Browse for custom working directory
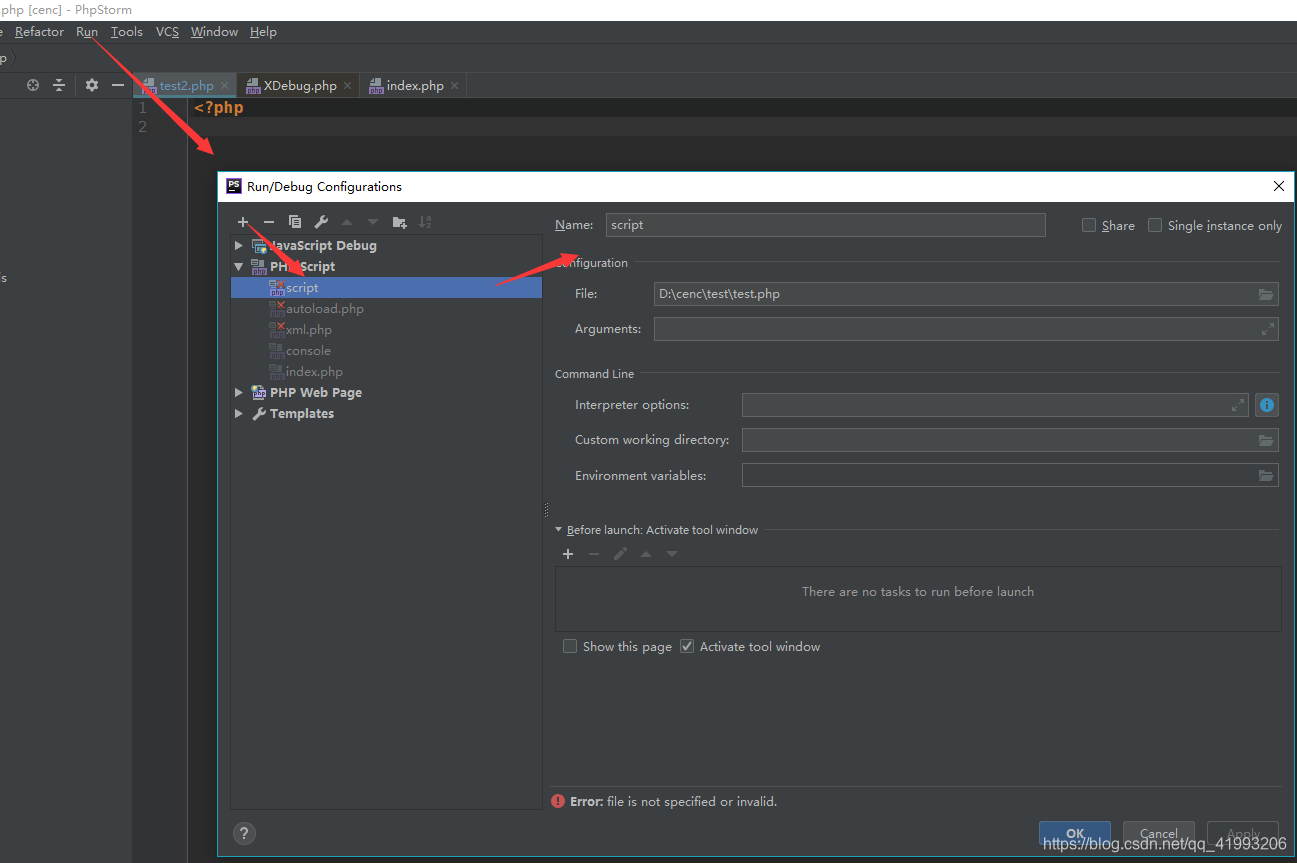This screenshot has height=863, width=1297. click(1266, 440)
